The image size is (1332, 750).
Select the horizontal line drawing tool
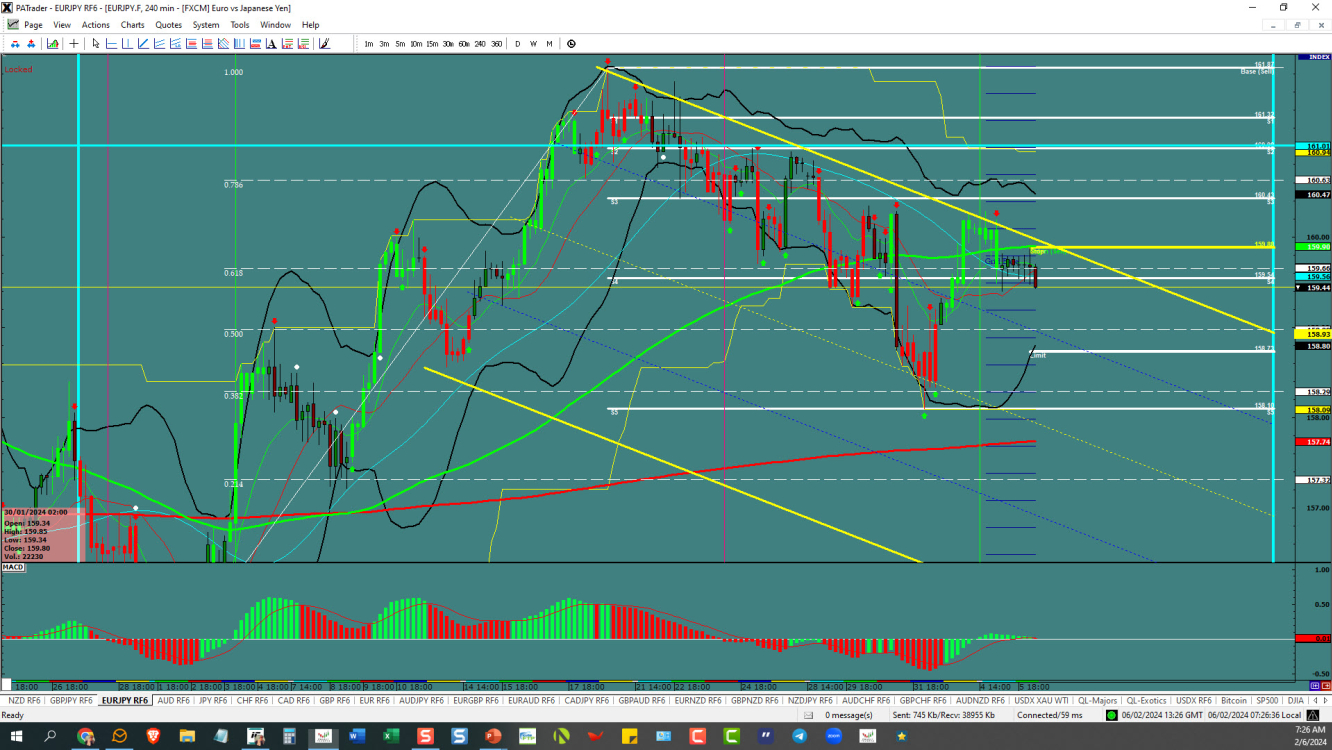pos(111,44)
